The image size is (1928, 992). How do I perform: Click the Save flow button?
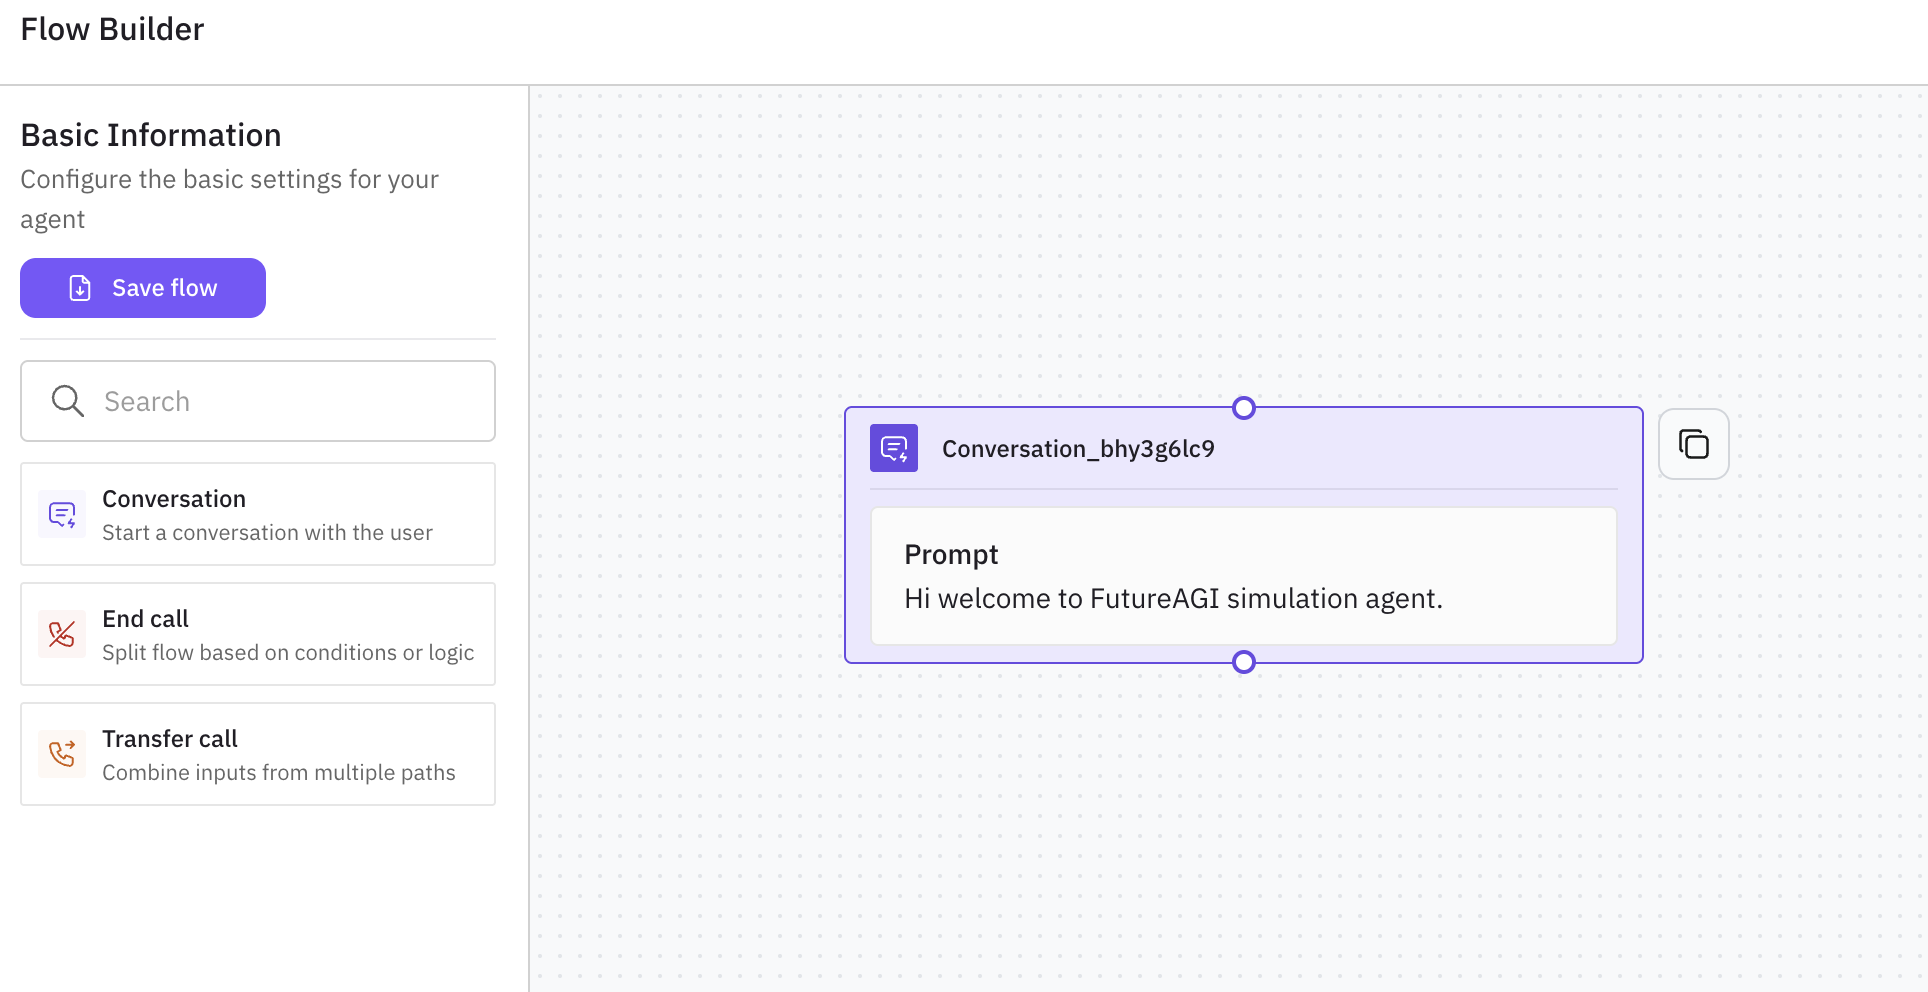(x=143, y=288)
